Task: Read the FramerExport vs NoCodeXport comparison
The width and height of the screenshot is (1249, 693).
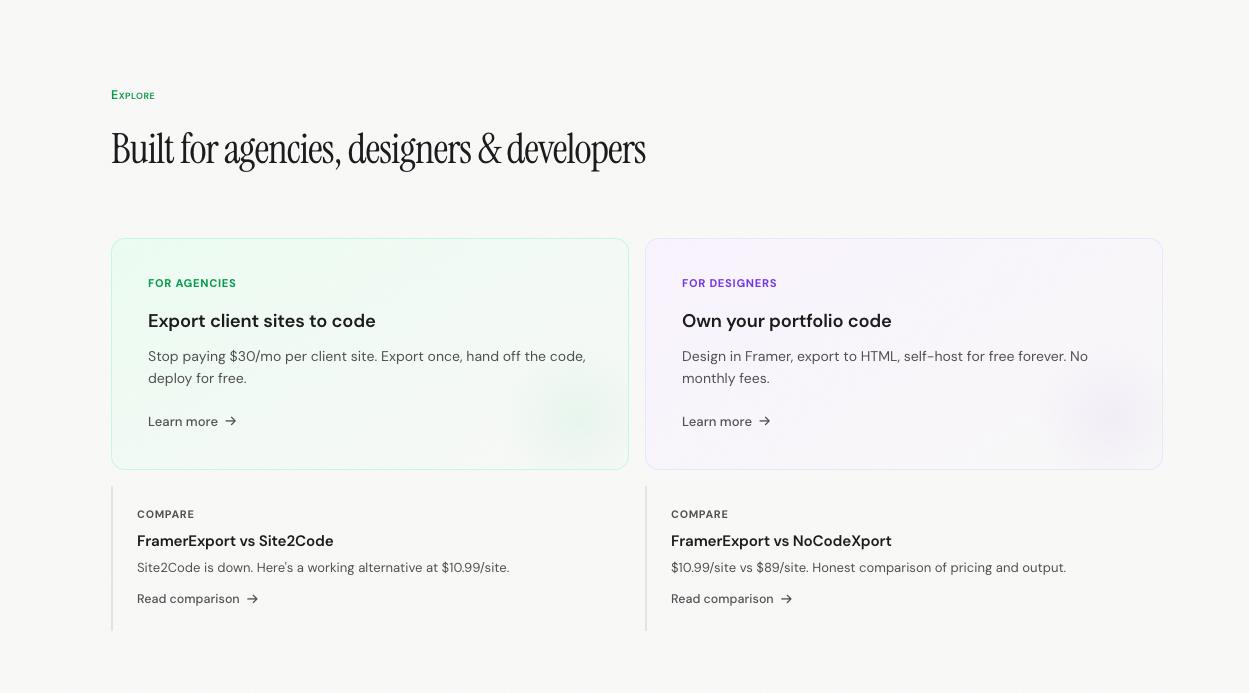Action: 722,598
